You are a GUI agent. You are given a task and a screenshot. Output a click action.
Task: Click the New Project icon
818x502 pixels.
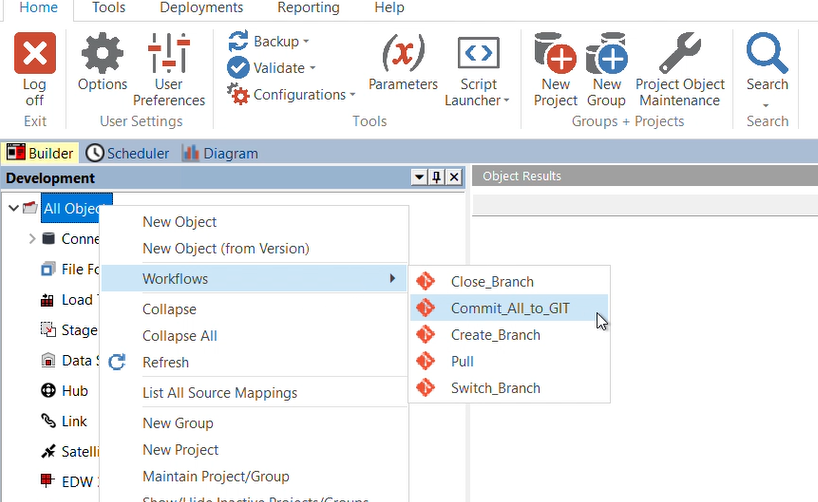(555, 53)
